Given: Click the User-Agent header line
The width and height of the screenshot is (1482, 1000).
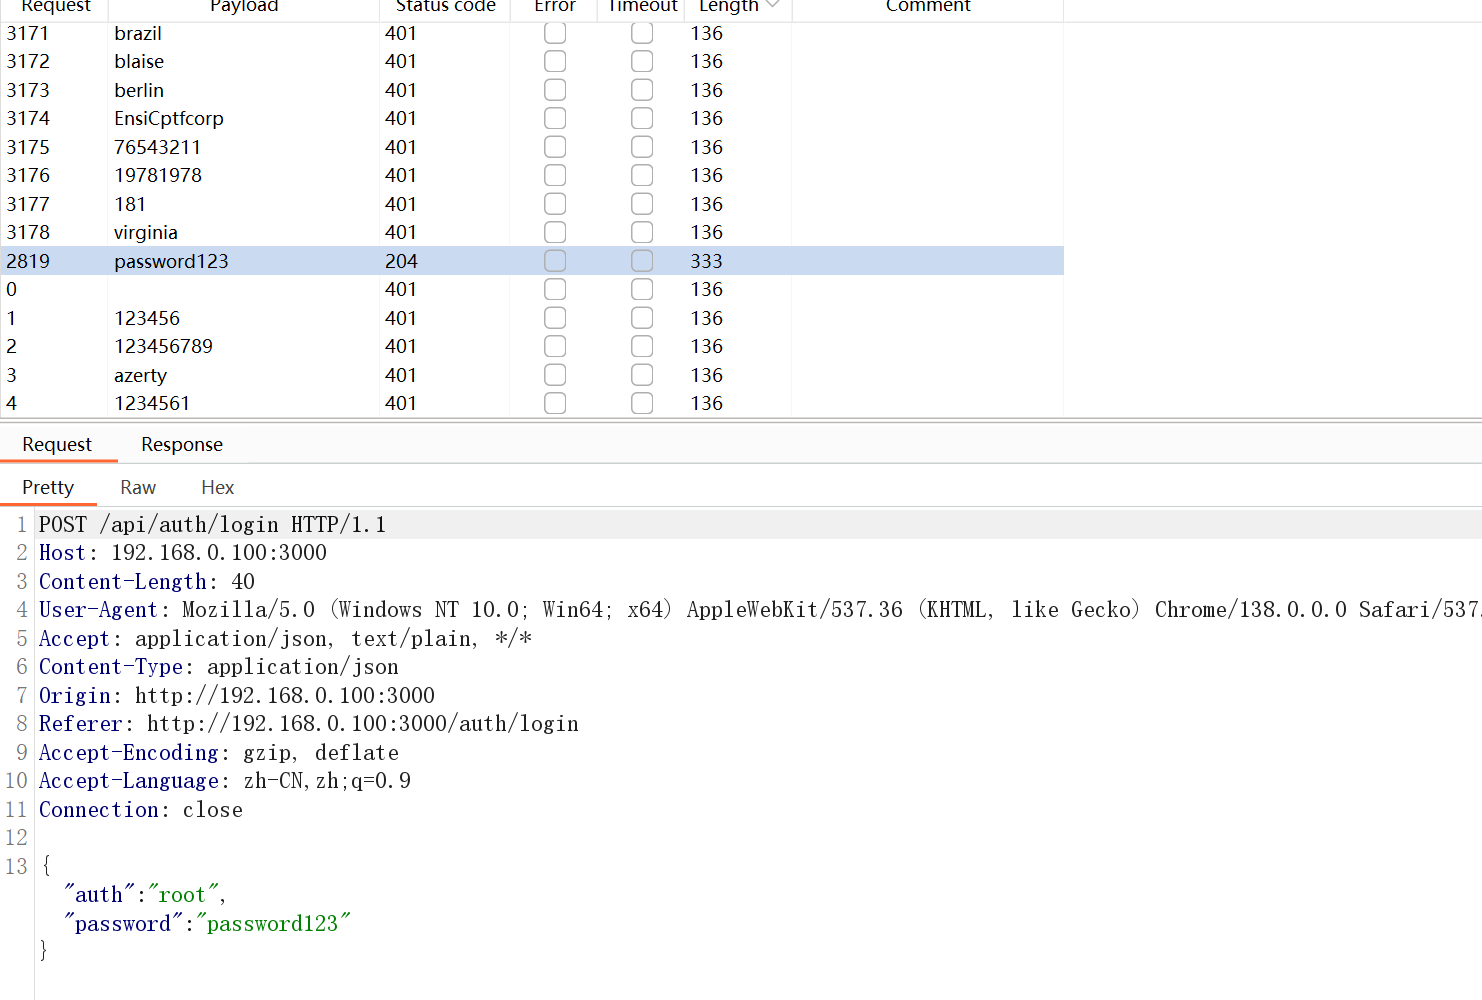Looking at the screenshot, I should (760, 610).
